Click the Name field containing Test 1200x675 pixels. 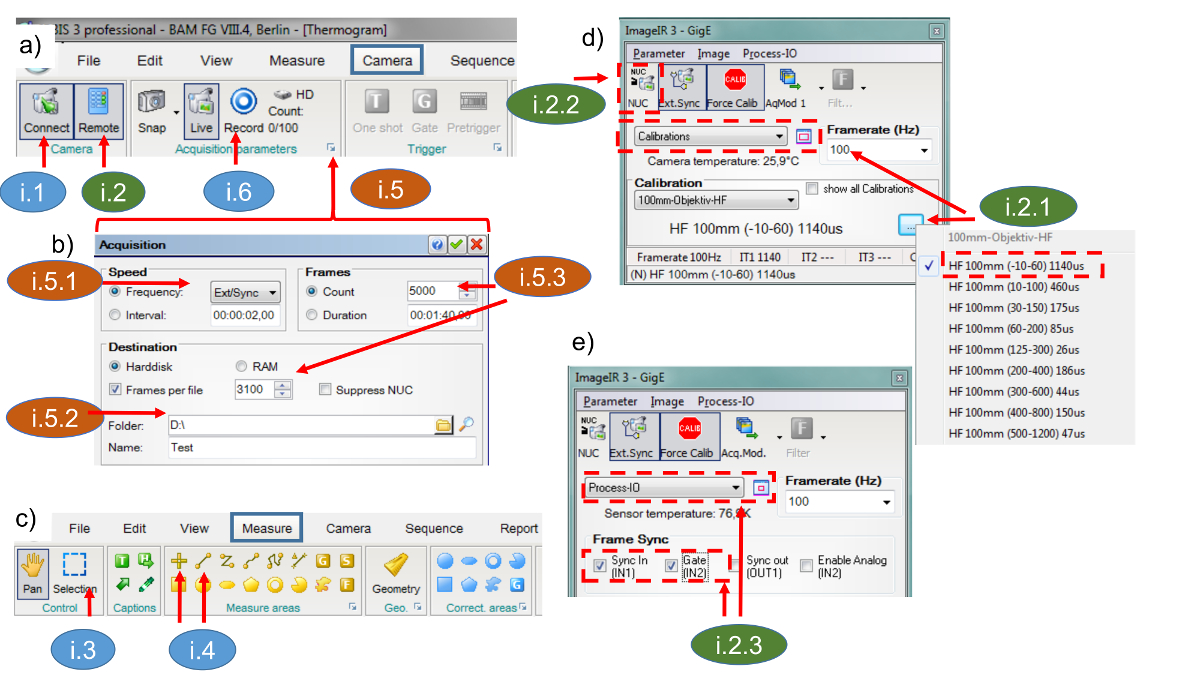point(322,448)
